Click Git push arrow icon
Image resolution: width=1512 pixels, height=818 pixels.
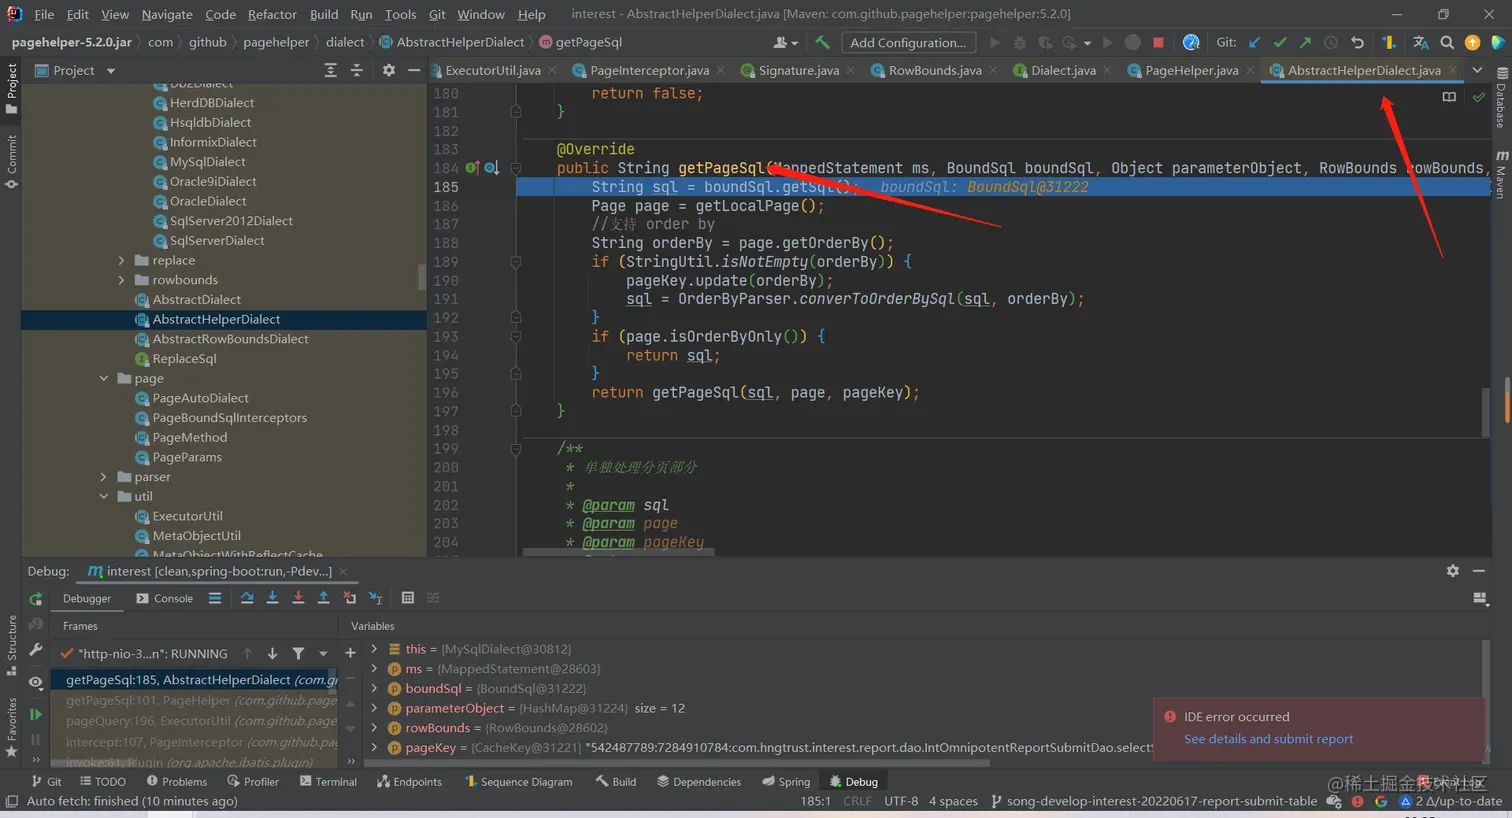coord(1305,42)
